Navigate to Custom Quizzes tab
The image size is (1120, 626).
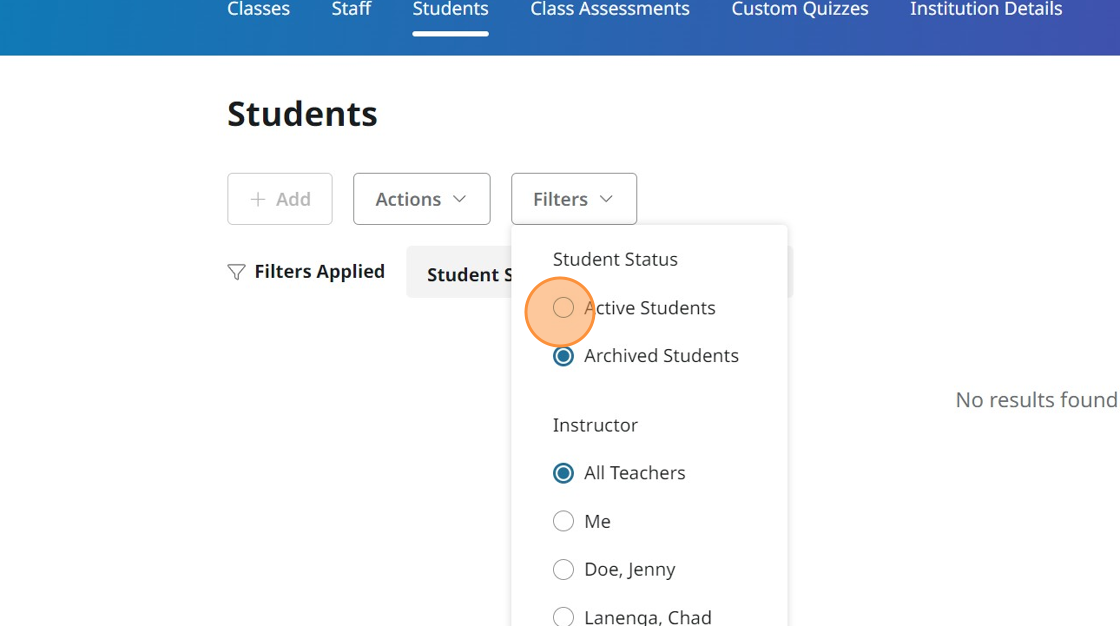click(799, 10)
